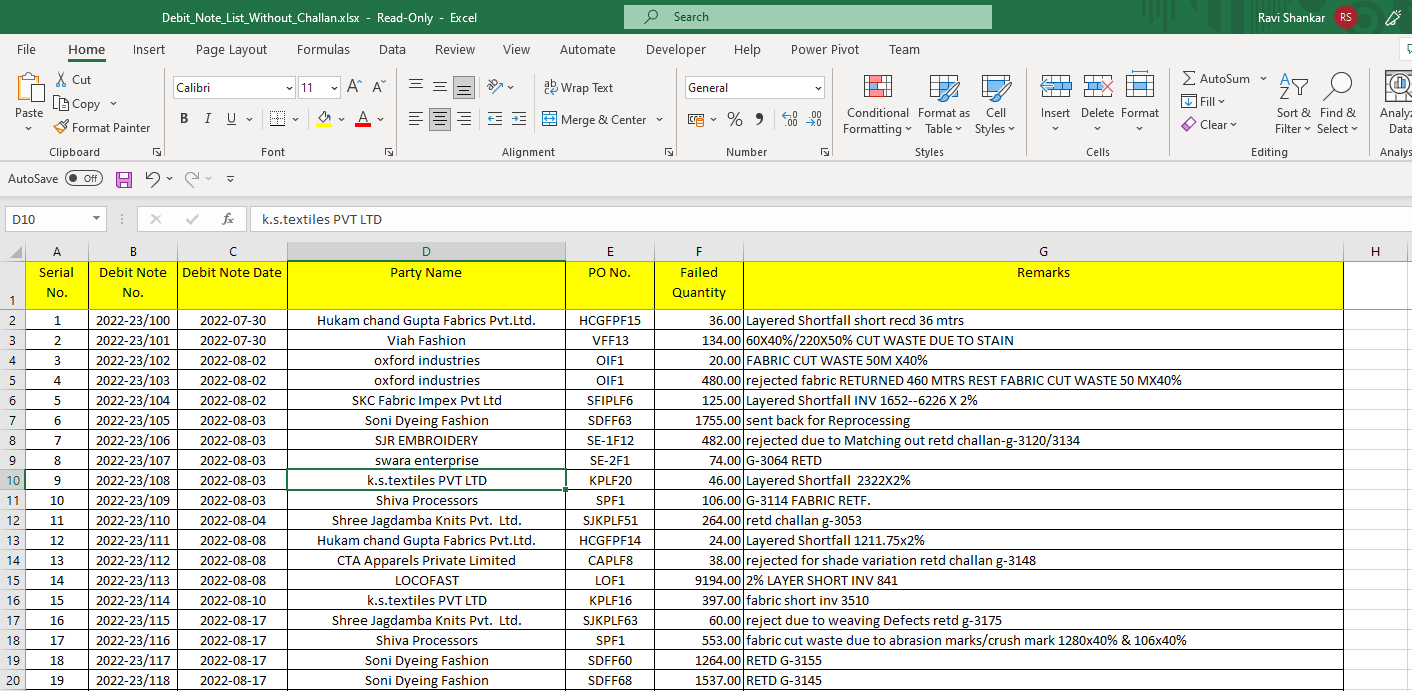Switch to the Formulas tab
The width and height of the screenshot is (1412, 691).
click(x=323, y=49)
